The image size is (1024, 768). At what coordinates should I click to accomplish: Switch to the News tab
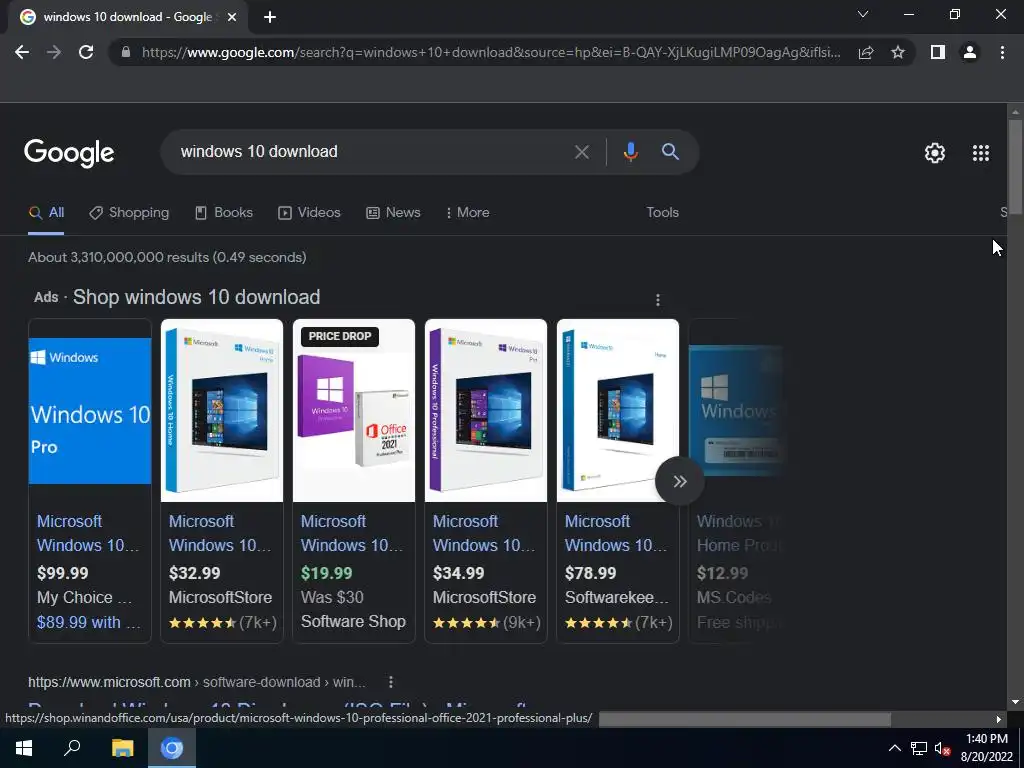coord(393,213)
